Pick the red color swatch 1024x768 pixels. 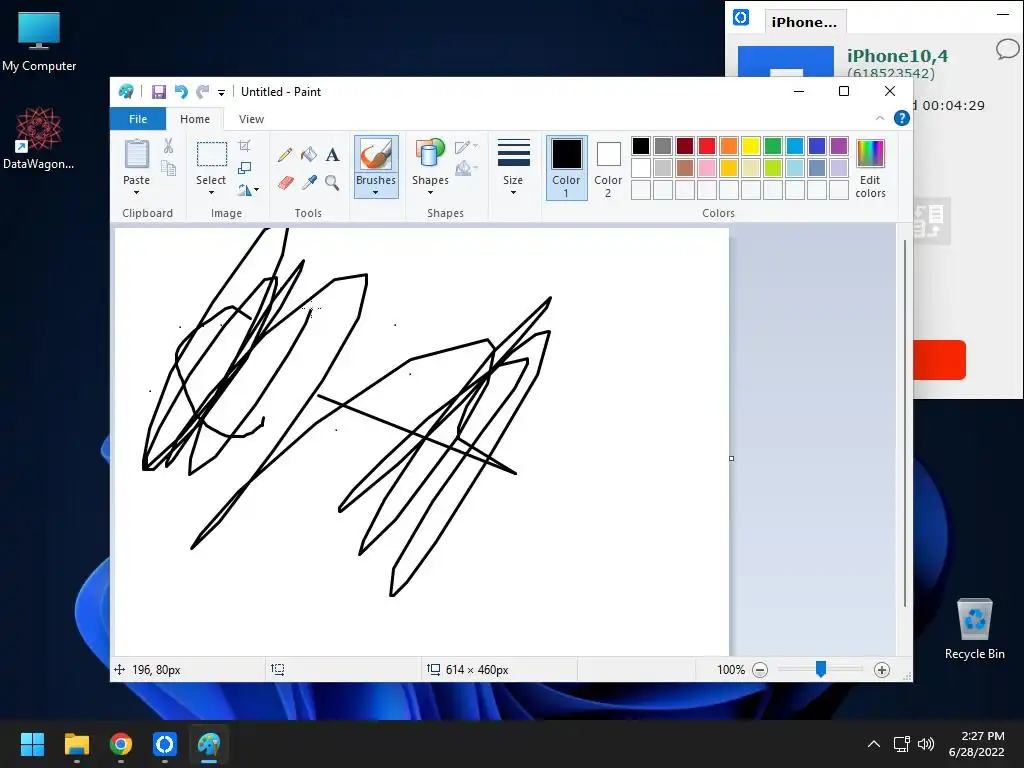pyautogui.click(x=707, y=146)
